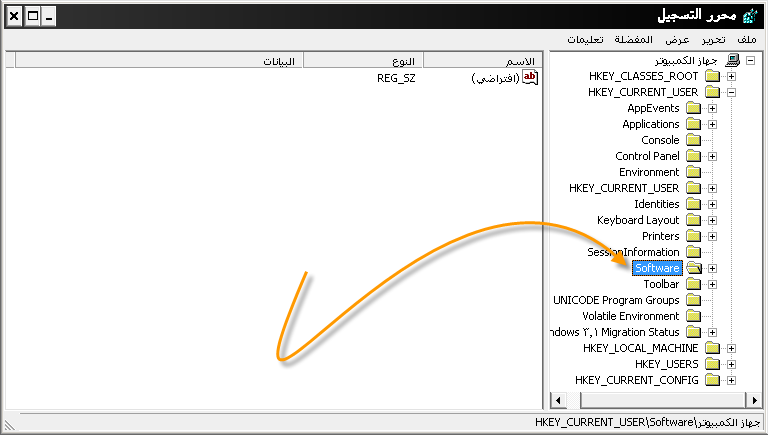Expand the Toolbar key
The image size is (768, 435).
coord(713,284)
